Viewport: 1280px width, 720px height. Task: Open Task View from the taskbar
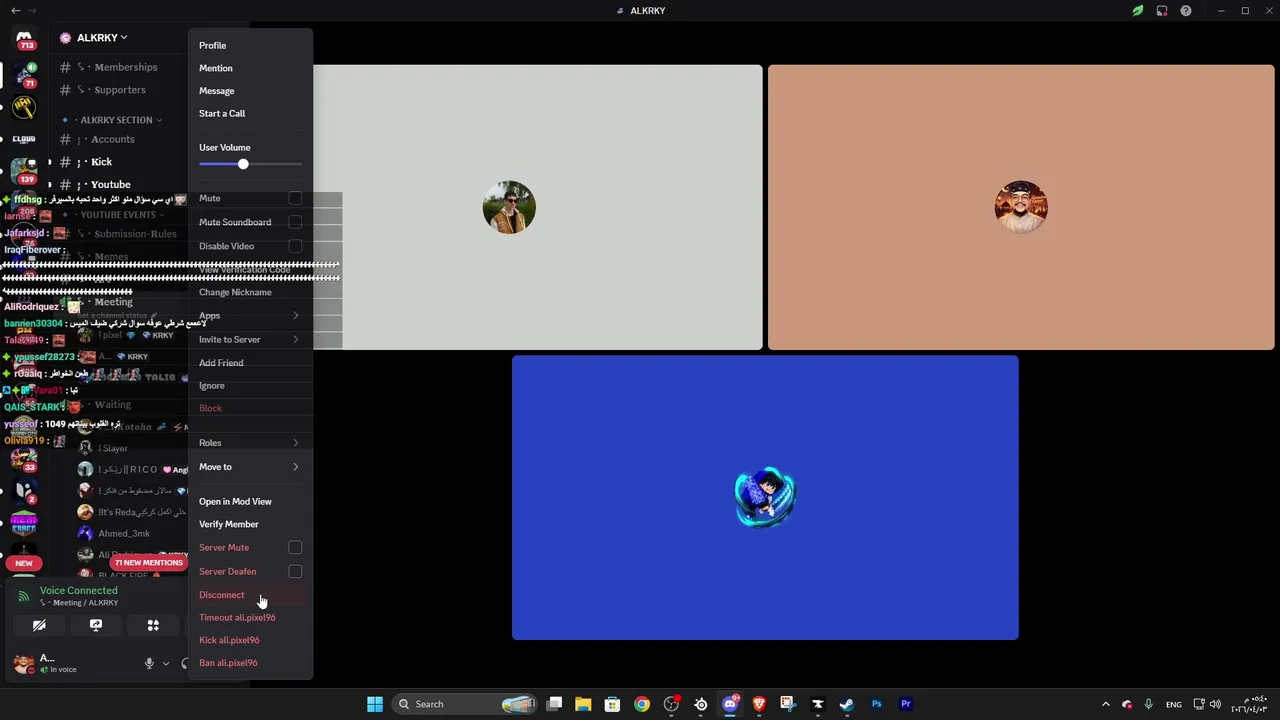tap(554, 704)
